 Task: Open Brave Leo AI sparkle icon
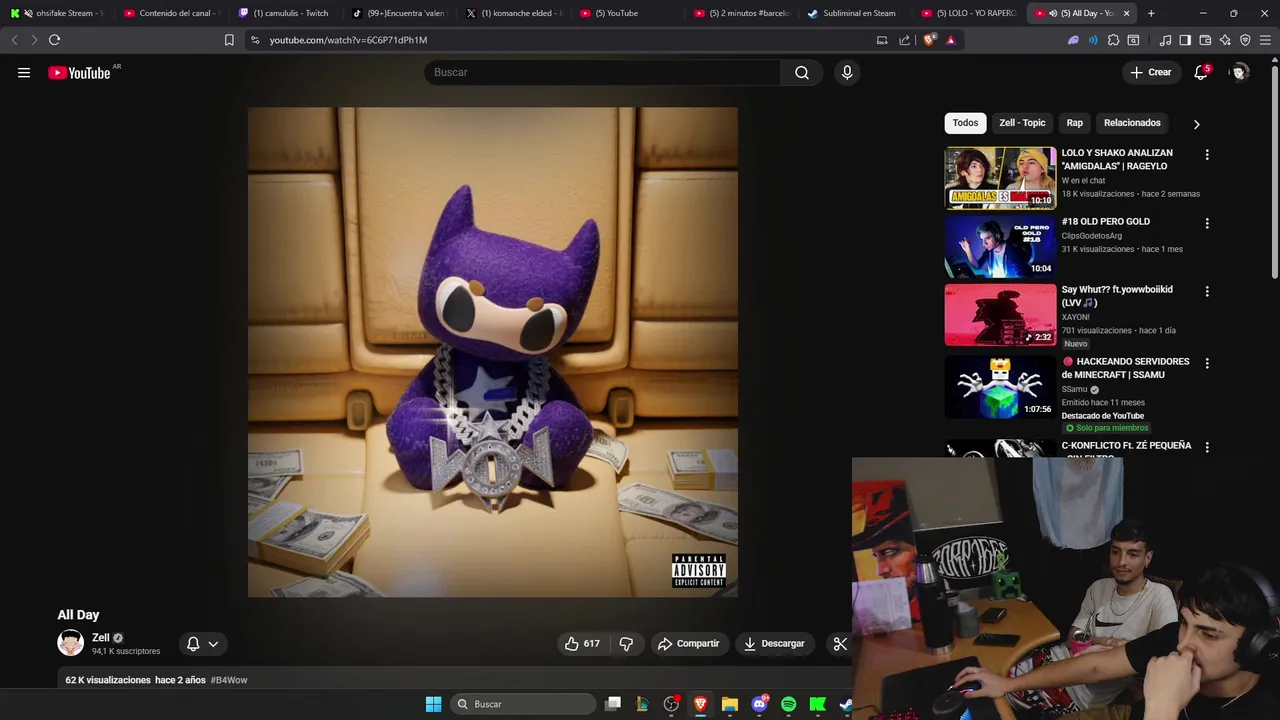pos(1225,40)
